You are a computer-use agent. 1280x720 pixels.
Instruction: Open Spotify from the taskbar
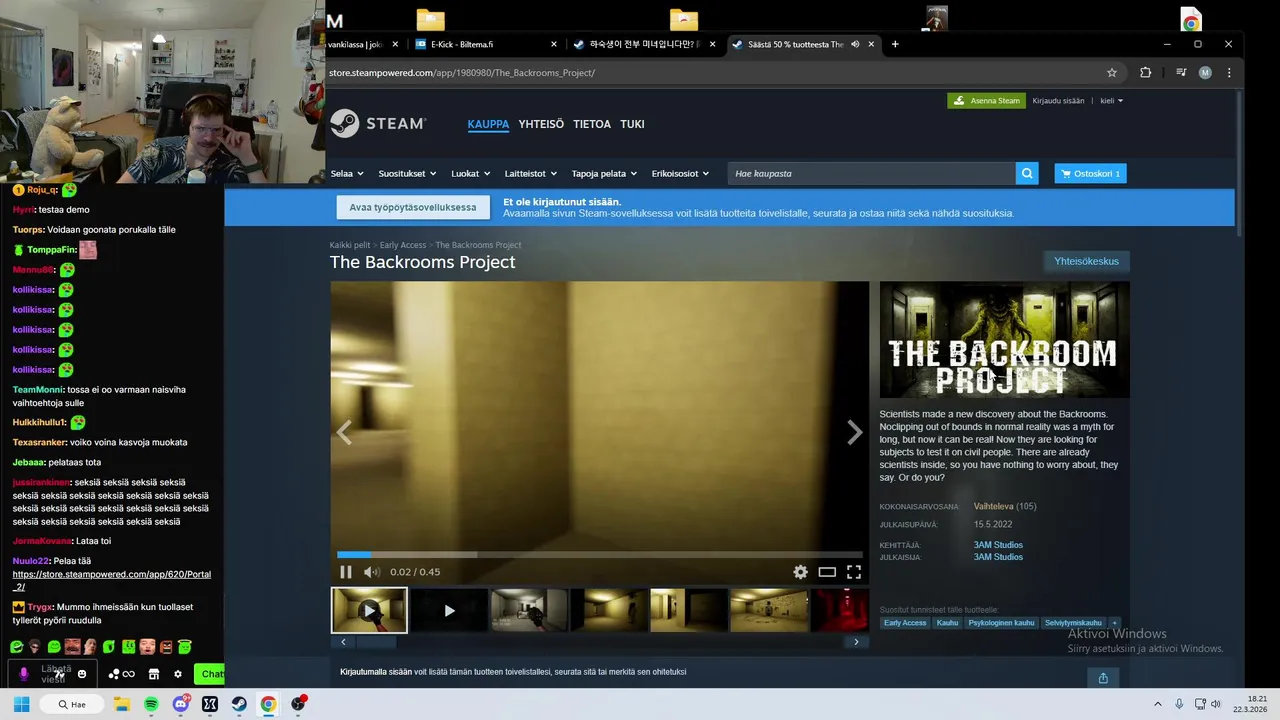(151, 704)
